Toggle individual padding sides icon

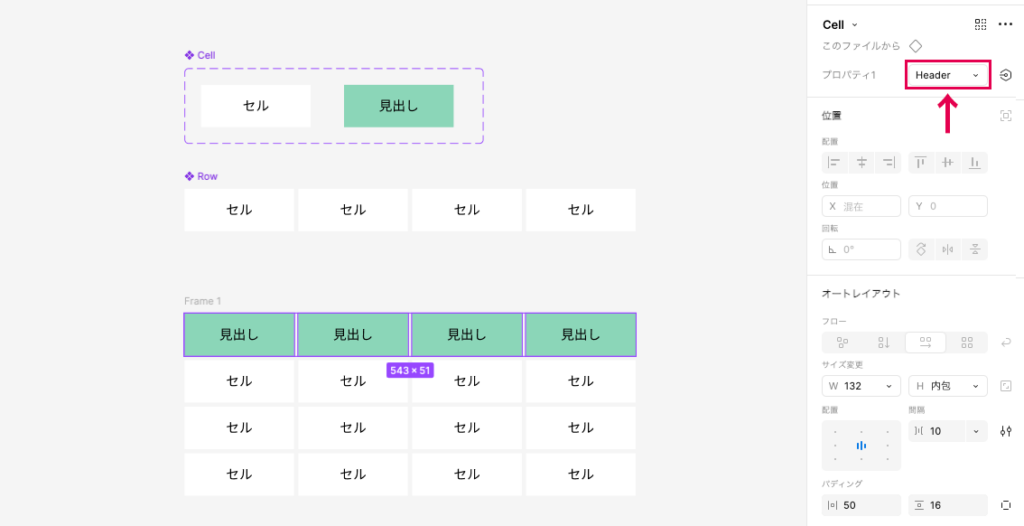(x=1006, y=505)
